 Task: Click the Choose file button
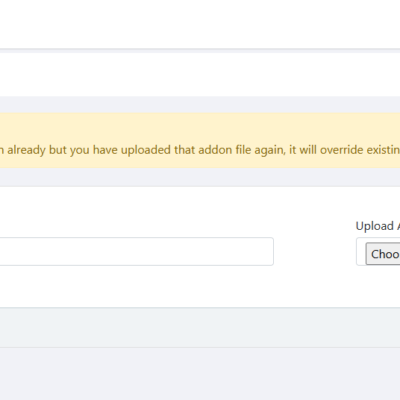coord(383,254)
